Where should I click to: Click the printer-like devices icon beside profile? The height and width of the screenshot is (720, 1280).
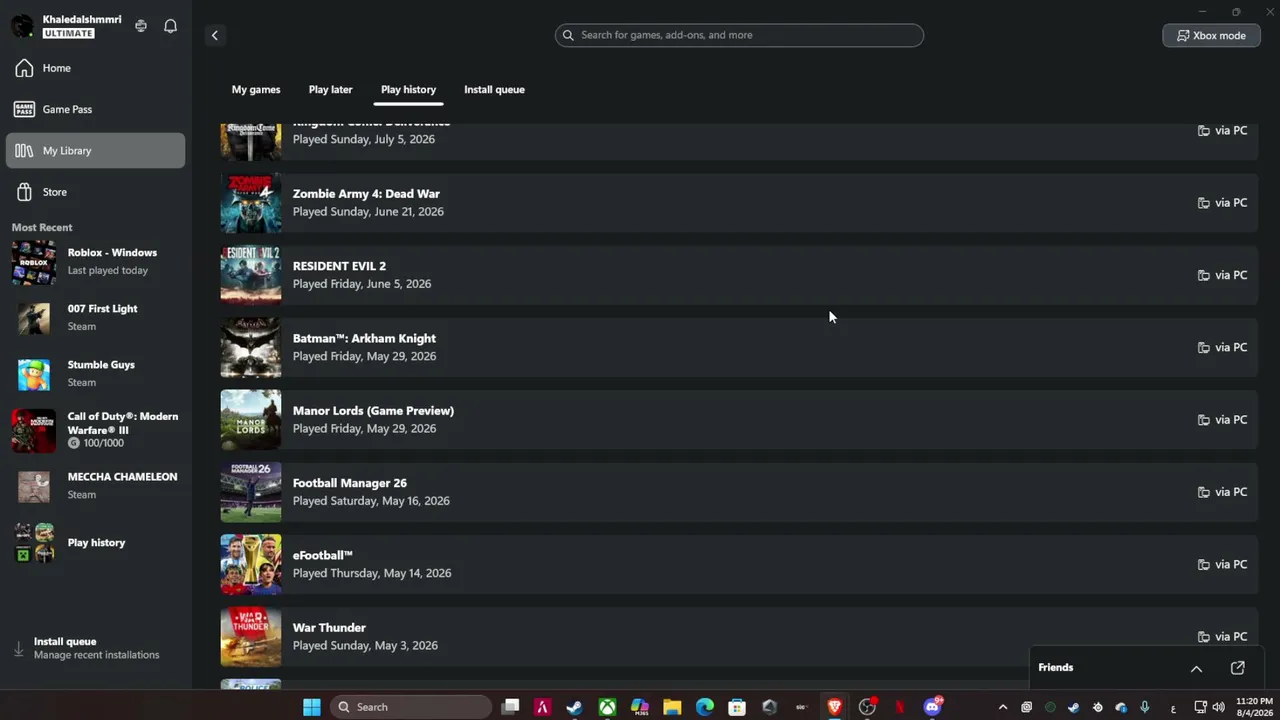point(141,26)
